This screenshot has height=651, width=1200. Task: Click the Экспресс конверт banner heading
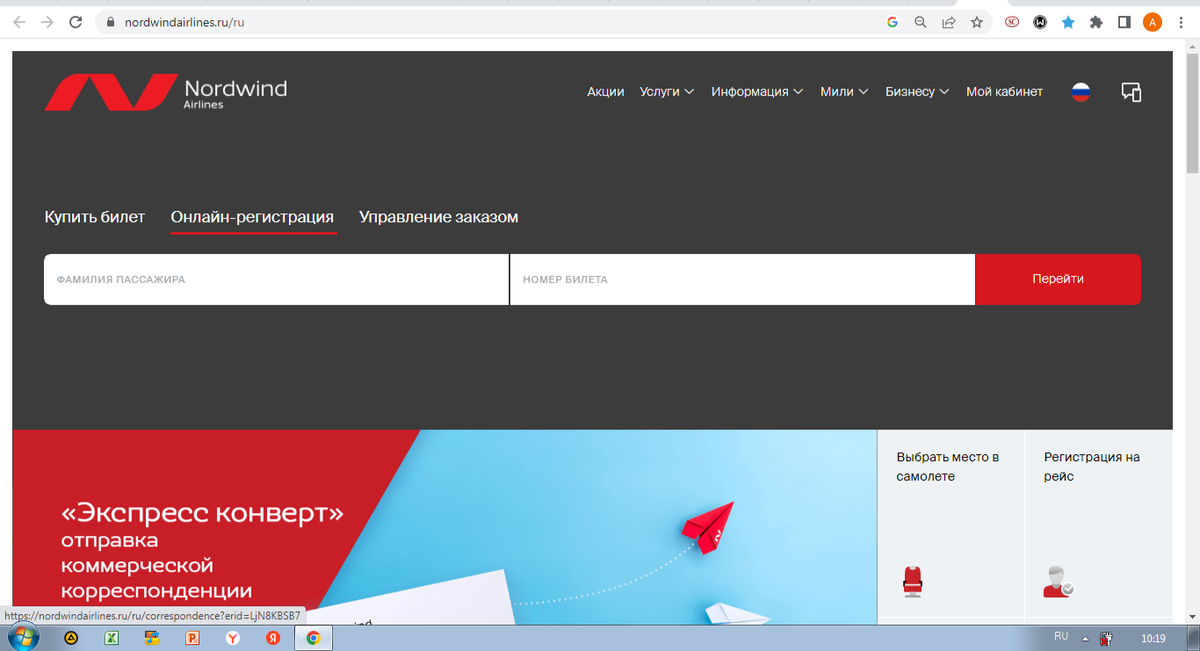tap(202, 514)
